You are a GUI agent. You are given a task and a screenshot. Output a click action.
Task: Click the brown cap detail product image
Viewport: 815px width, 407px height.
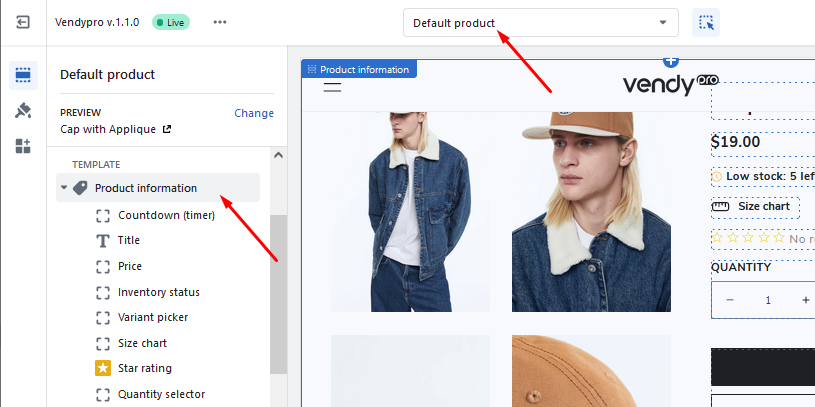point(591,371)
